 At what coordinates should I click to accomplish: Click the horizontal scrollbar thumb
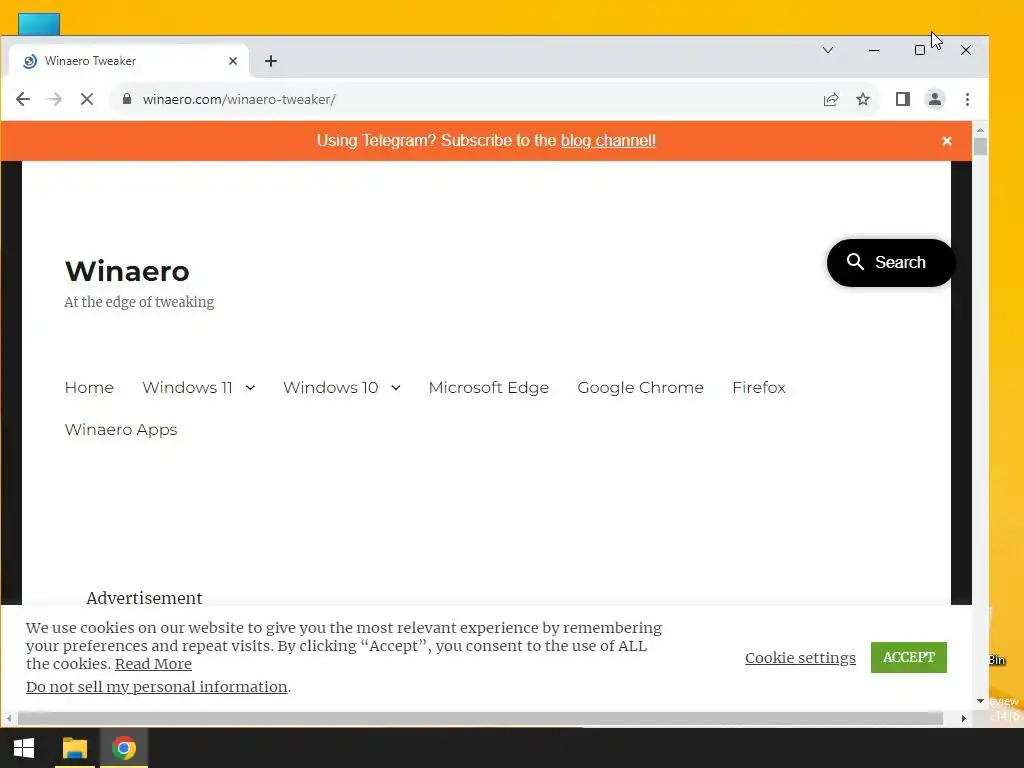pos(480,718)
